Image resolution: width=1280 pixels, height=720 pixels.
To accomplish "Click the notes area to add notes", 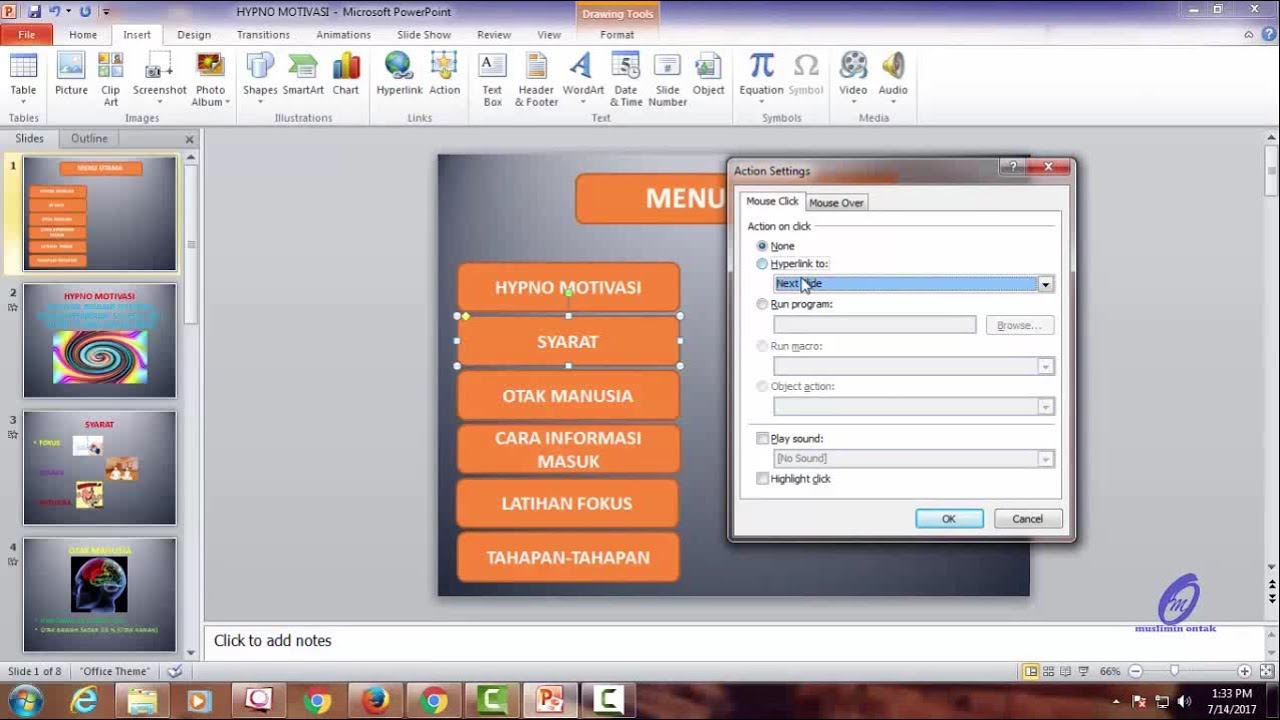I will click(735, 640).
